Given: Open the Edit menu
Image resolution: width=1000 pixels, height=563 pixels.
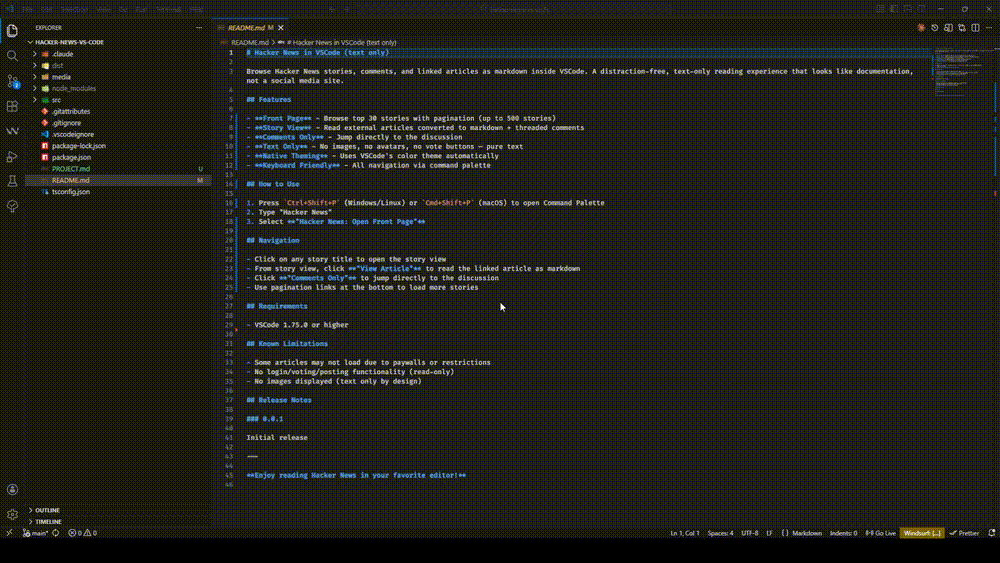Looking at the screenshot, I should [x=47, y=10].
